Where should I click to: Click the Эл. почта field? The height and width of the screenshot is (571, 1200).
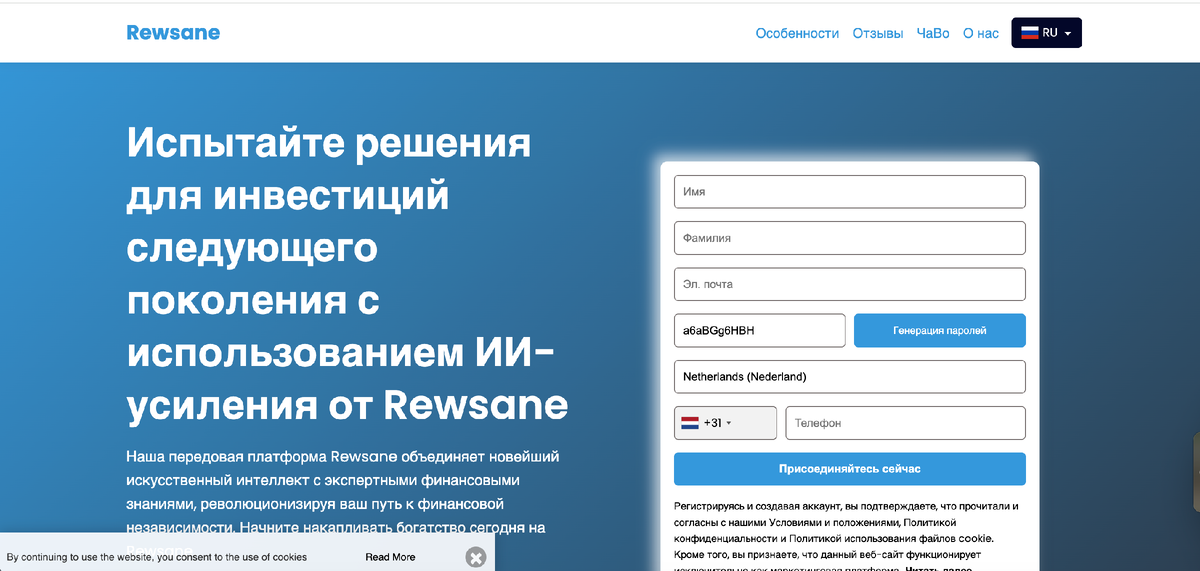coord(850,284)
